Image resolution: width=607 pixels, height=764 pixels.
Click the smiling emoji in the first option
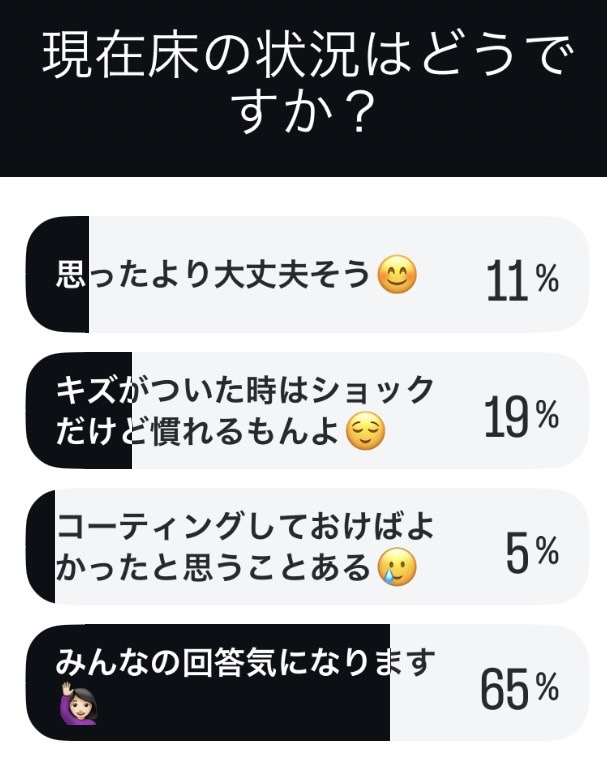pyautogui.click(x=397, y=274)
